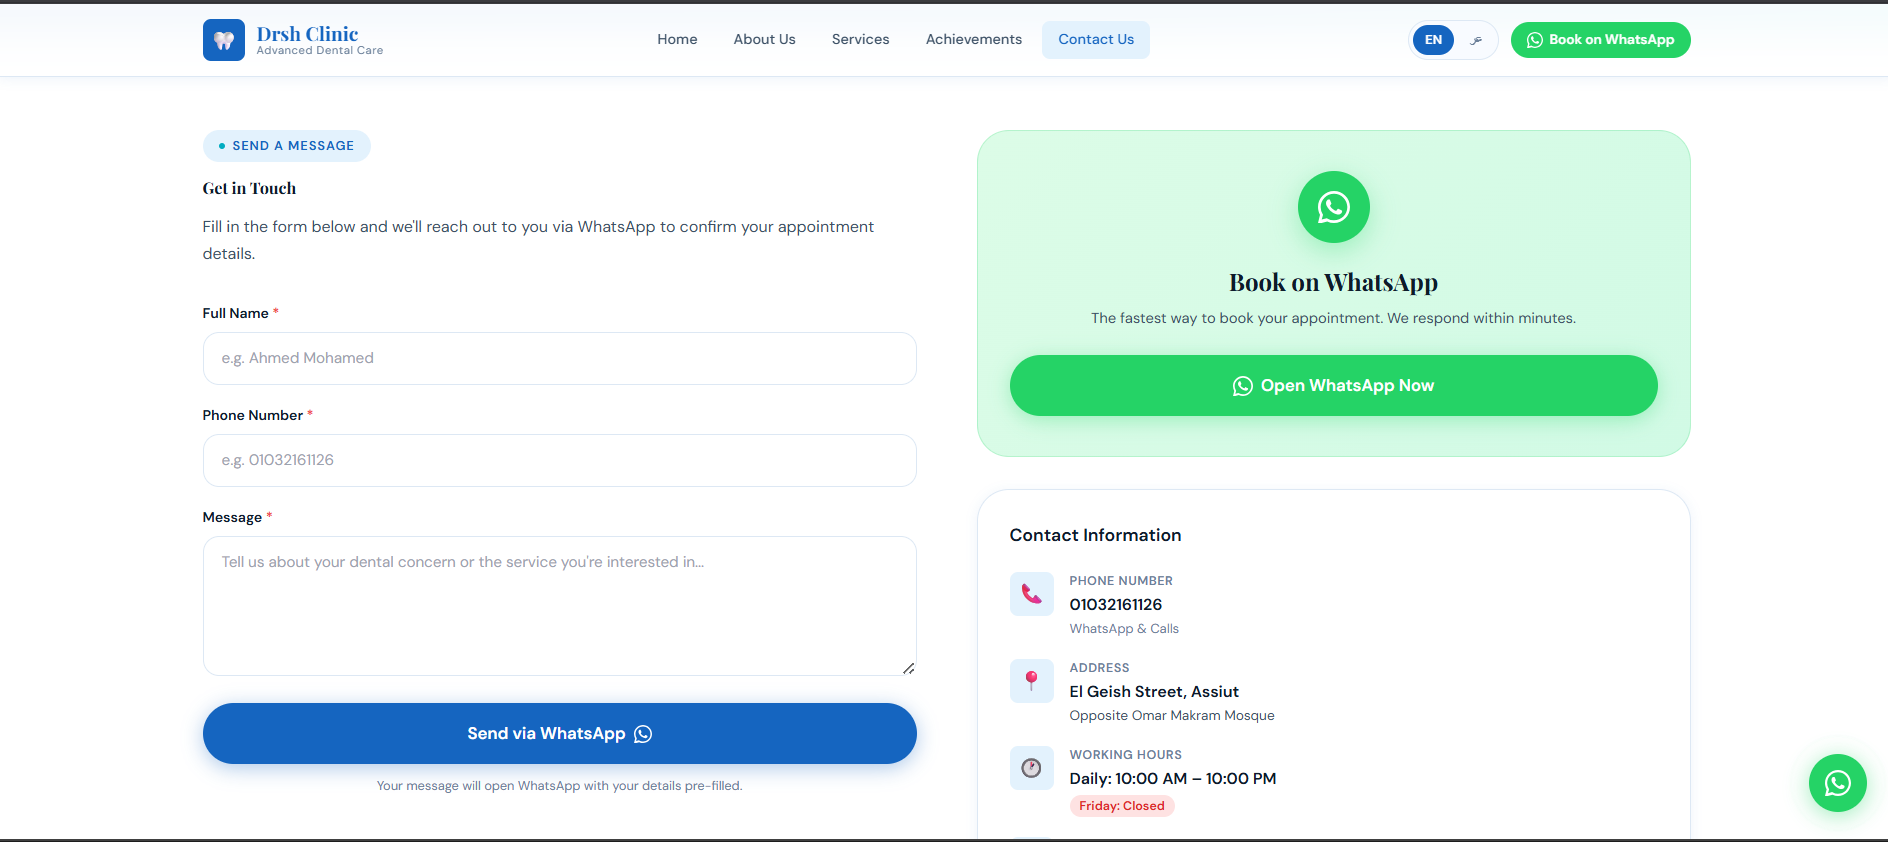This screenshot has height=842, width=1888.
Task: Select the EN language toggle option
Action: coord(1433,40)
